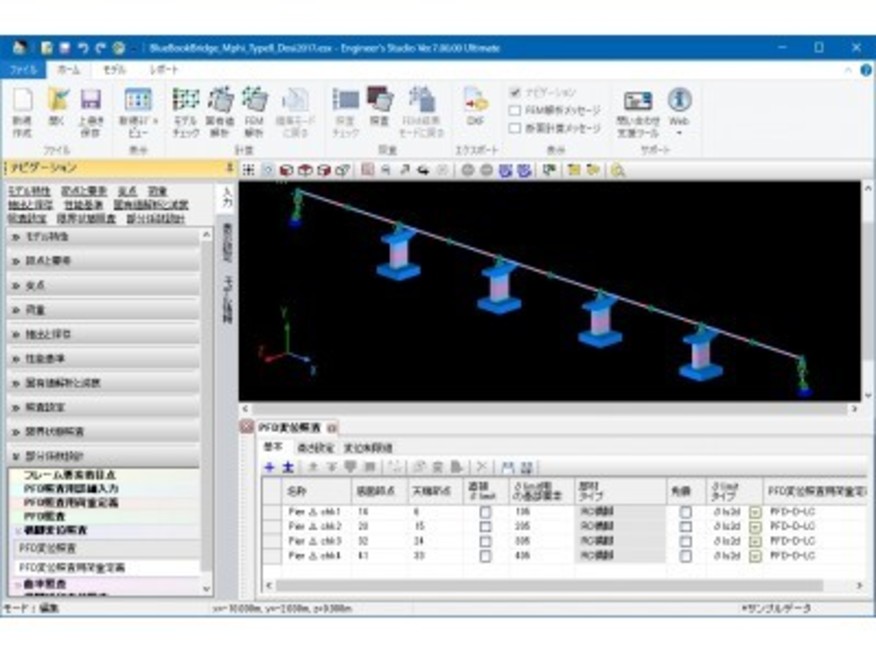Open the ファイル file menu tab

(x=22, y=70)
